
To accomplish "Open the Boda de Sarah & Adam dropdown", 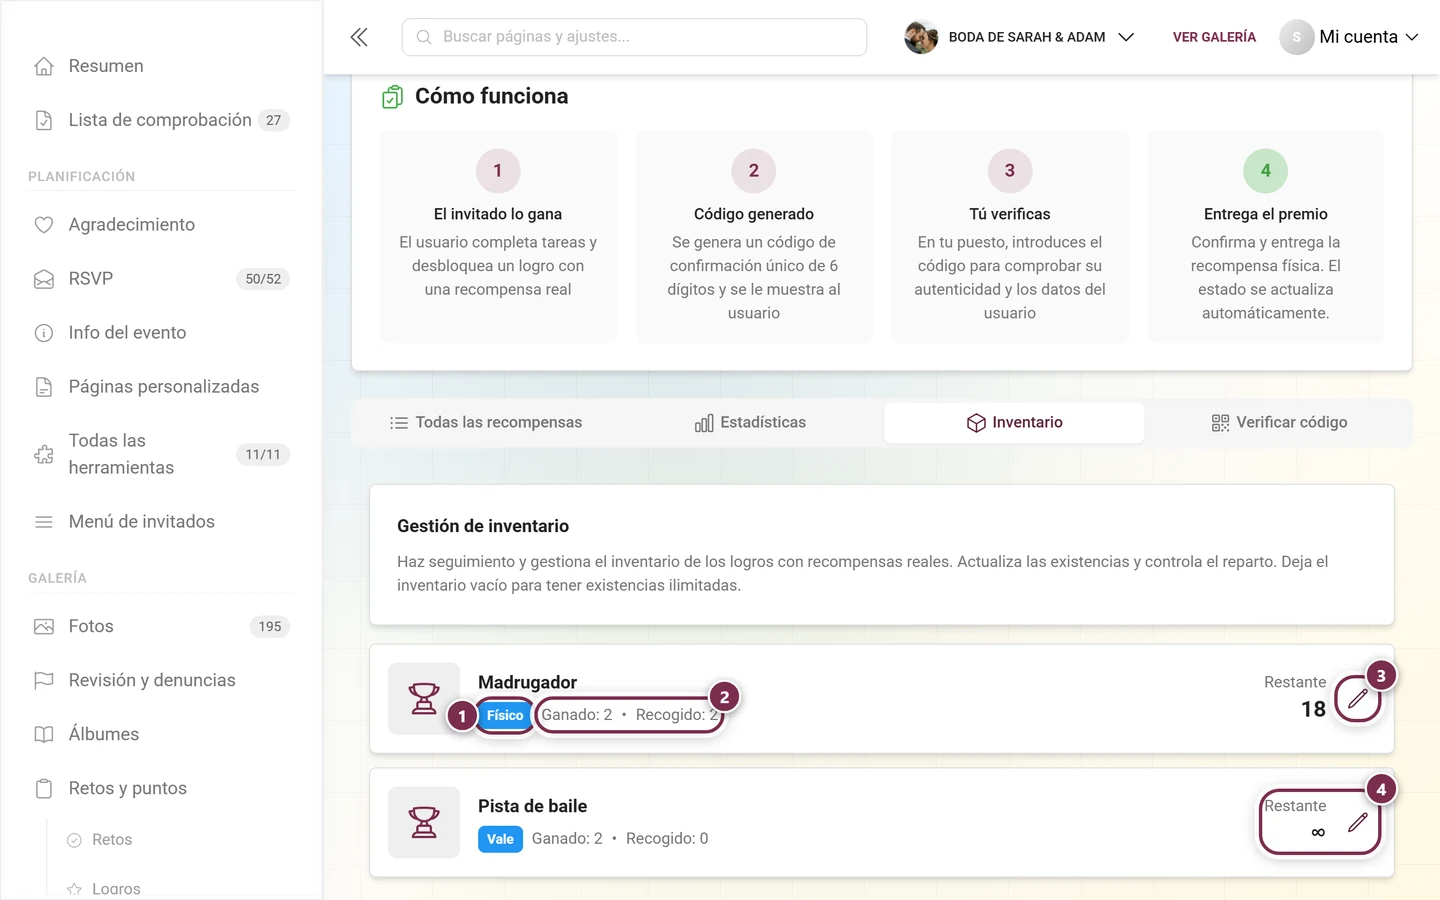I will point(1019,37).
